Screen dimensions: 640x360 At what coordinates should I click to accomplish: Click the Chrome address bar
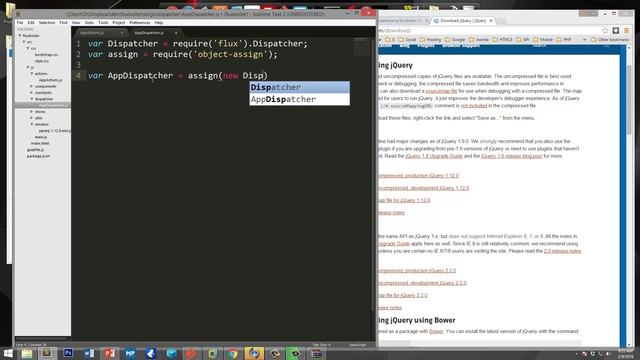point(488,31)
